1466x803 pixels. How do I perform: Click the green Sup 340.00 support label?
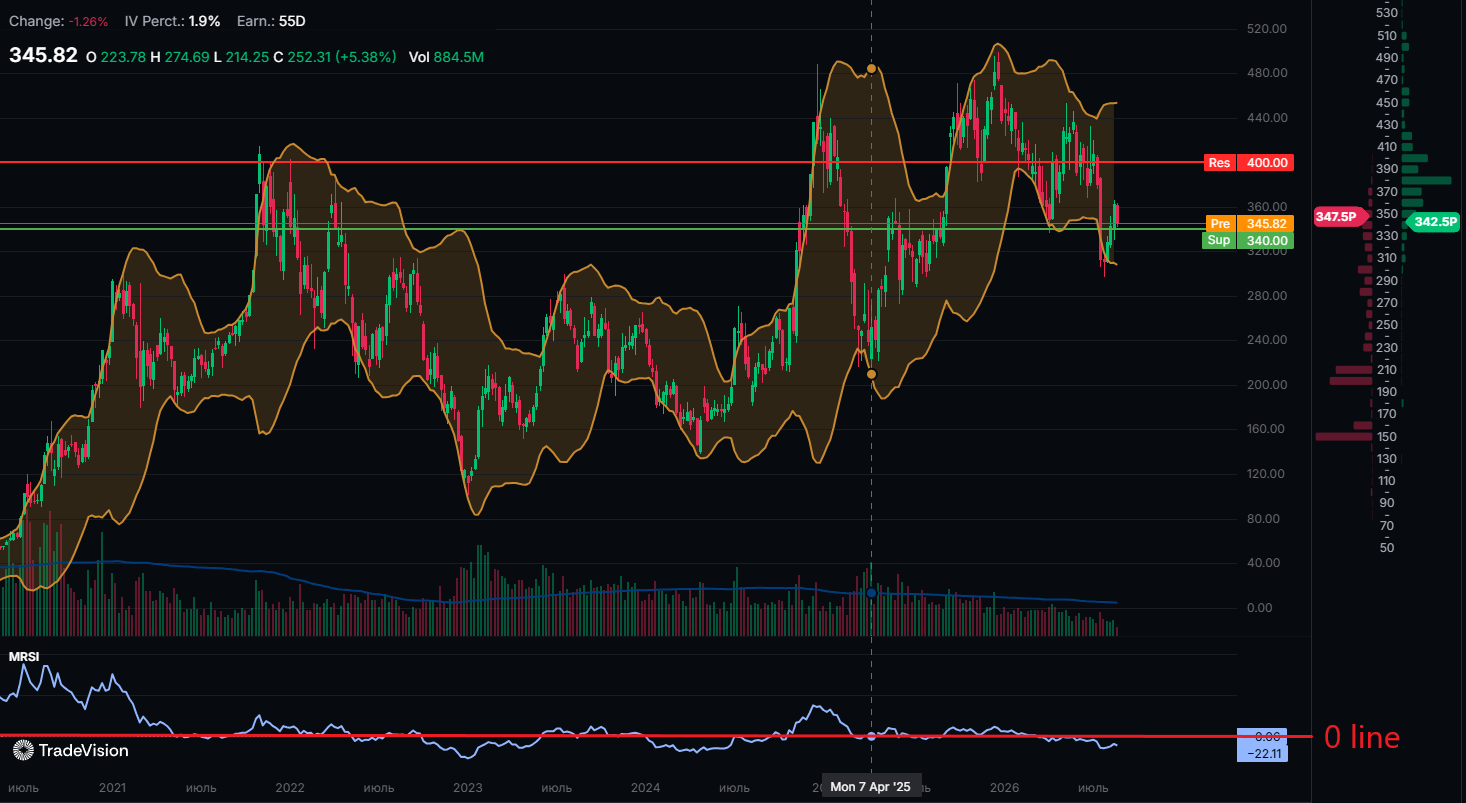pos(1248,241)
